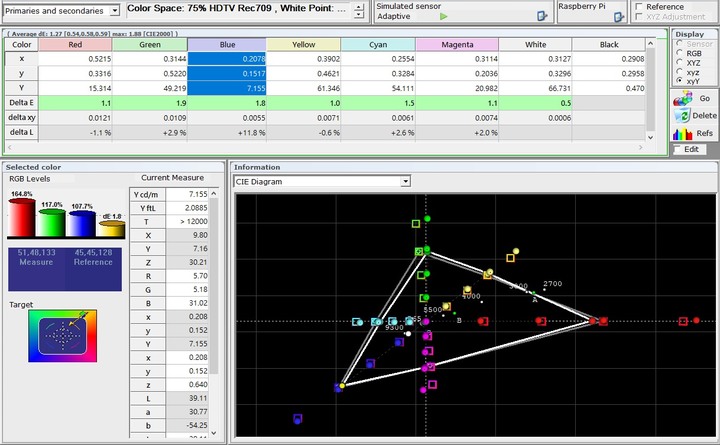This screenshot has height=445, width=720.
Task: Select the Cyan column header
Action: (x=378, y=45)
